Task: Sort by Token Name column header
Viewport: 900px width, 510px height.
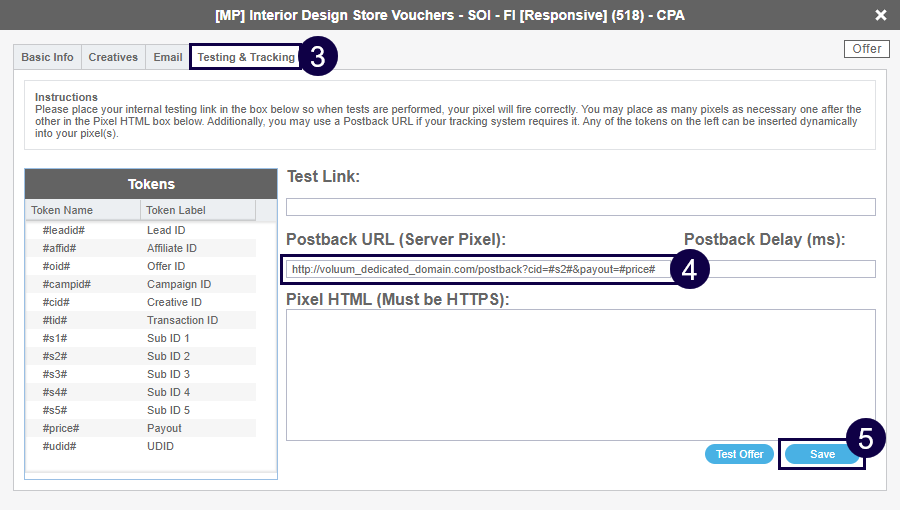Action: (x=82, y=210)
